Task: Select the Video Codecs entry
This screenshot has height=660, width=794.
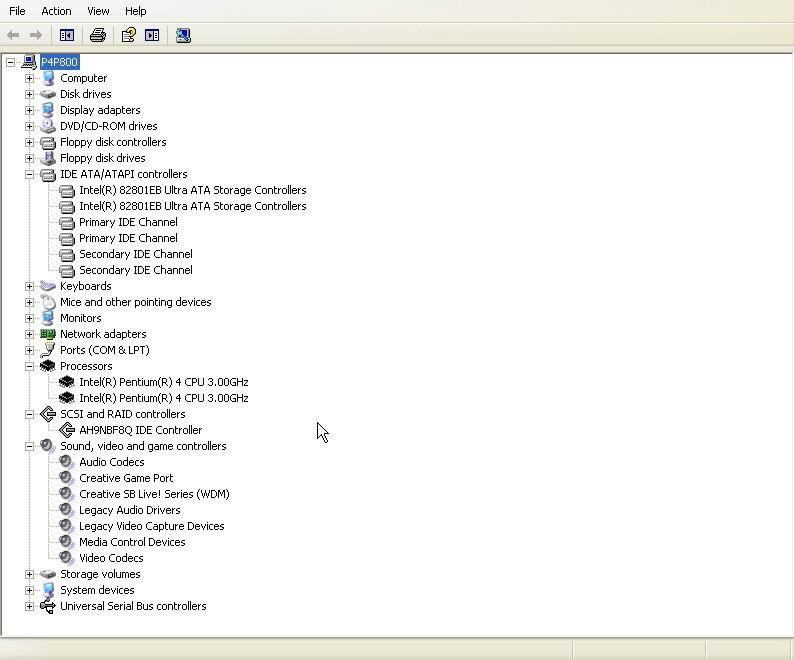Action: coord(111,558)
